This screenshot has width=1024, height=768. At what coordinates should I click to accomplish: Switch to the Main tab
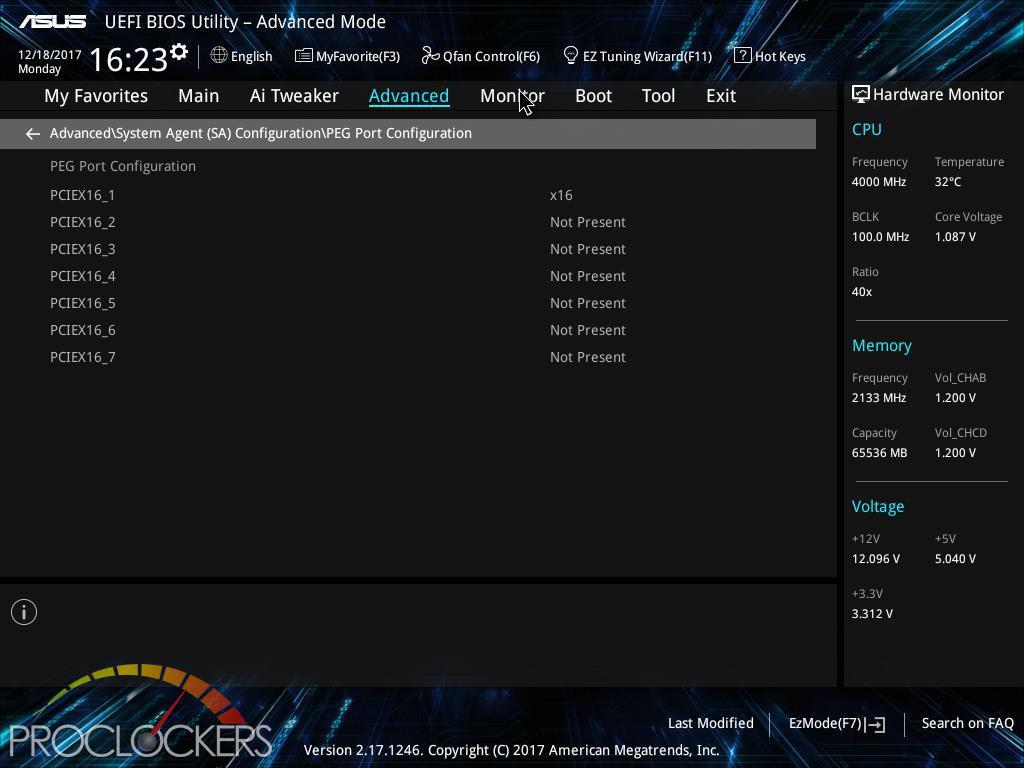click(x=199, y=96)
